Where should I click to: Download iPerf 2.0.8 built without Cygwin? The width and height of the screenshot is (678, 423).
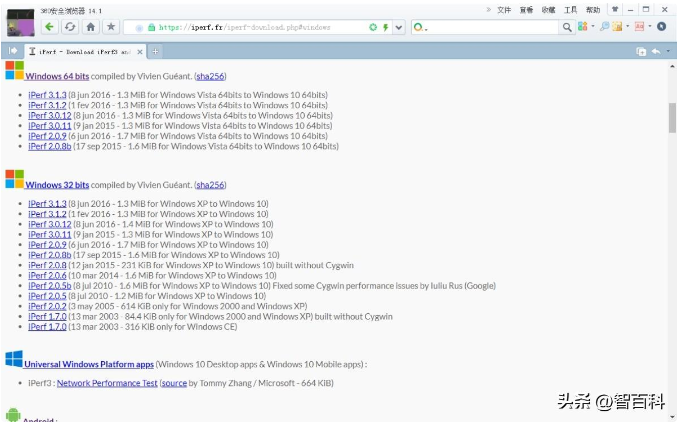pyautogui.click(x=48, y=265)
